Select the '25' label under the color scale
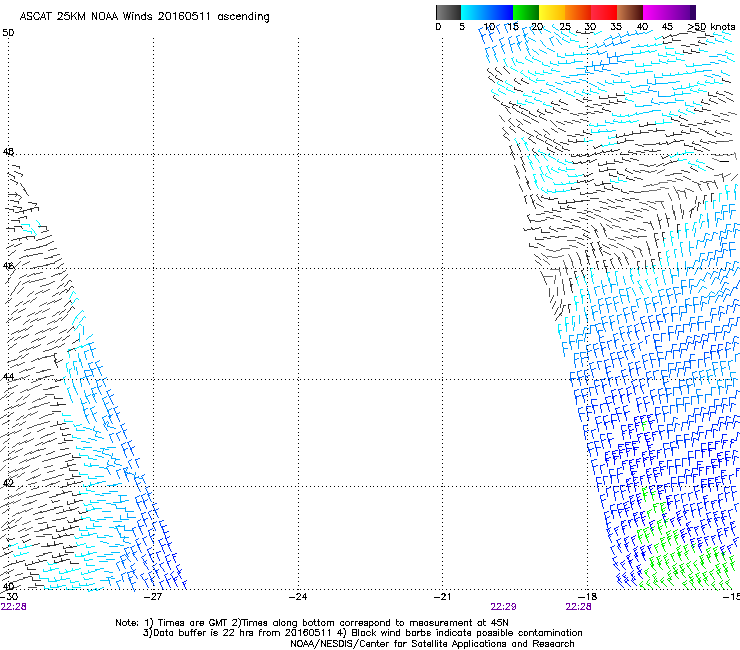740x650 pixels. pos(565,27)
